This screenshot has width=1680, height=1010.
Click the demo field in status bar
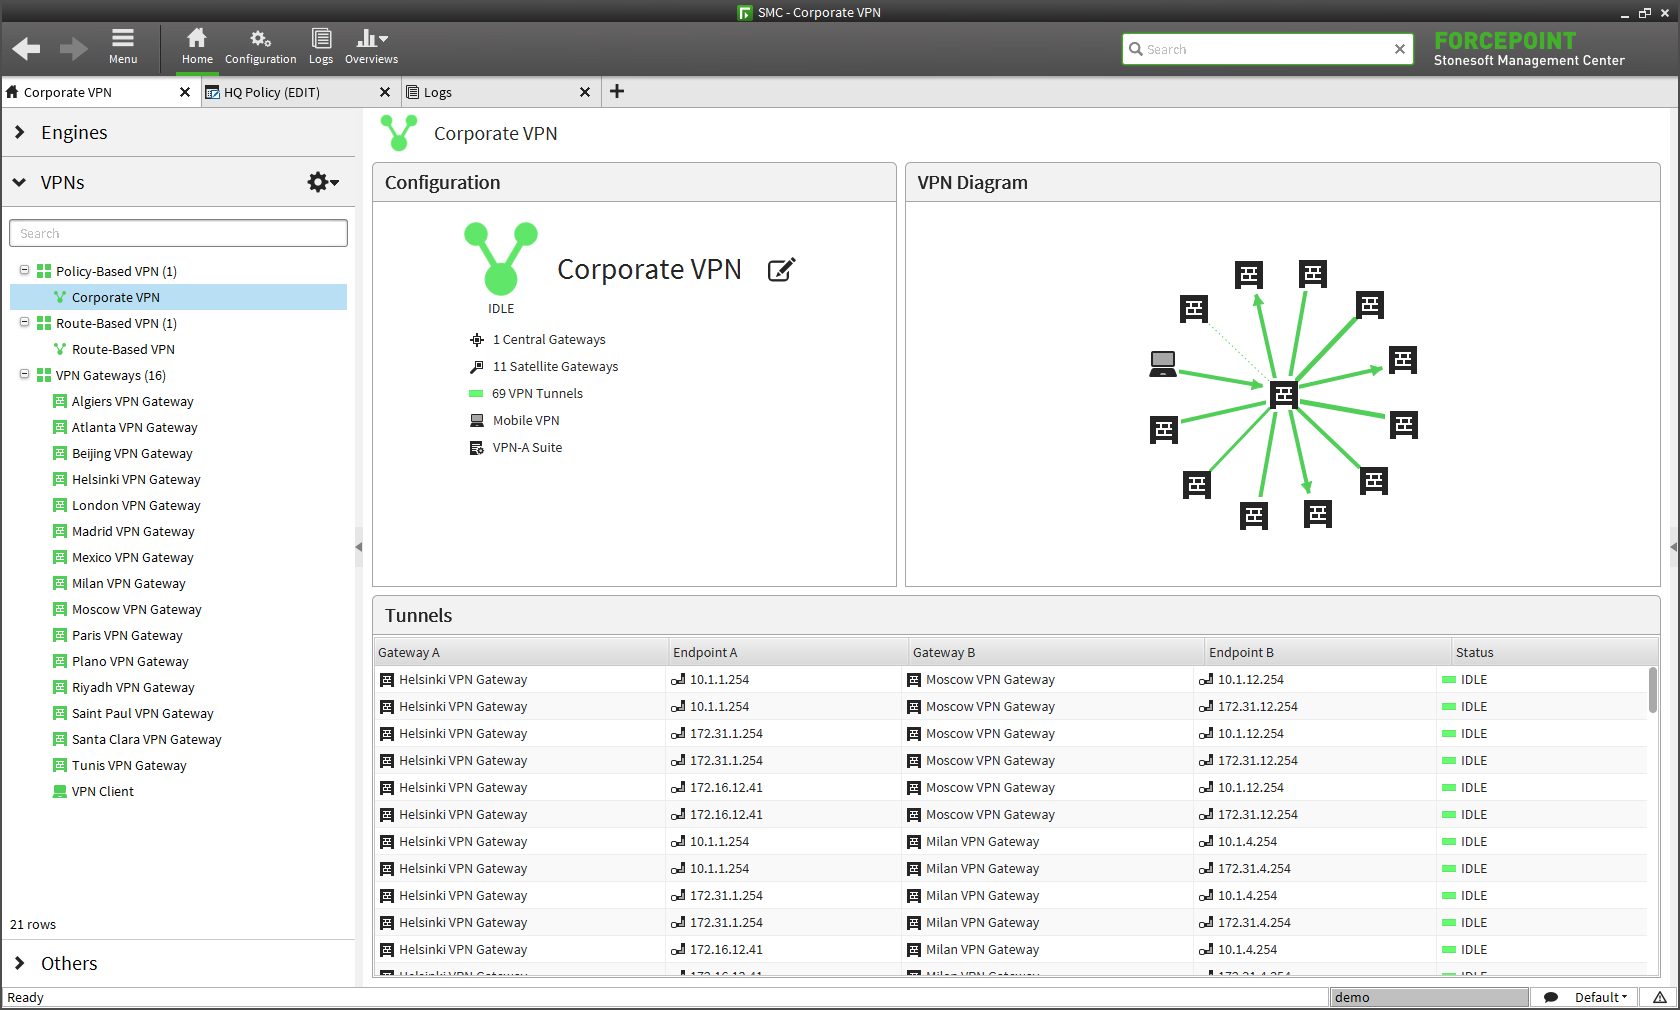[x=1429, y=997]
